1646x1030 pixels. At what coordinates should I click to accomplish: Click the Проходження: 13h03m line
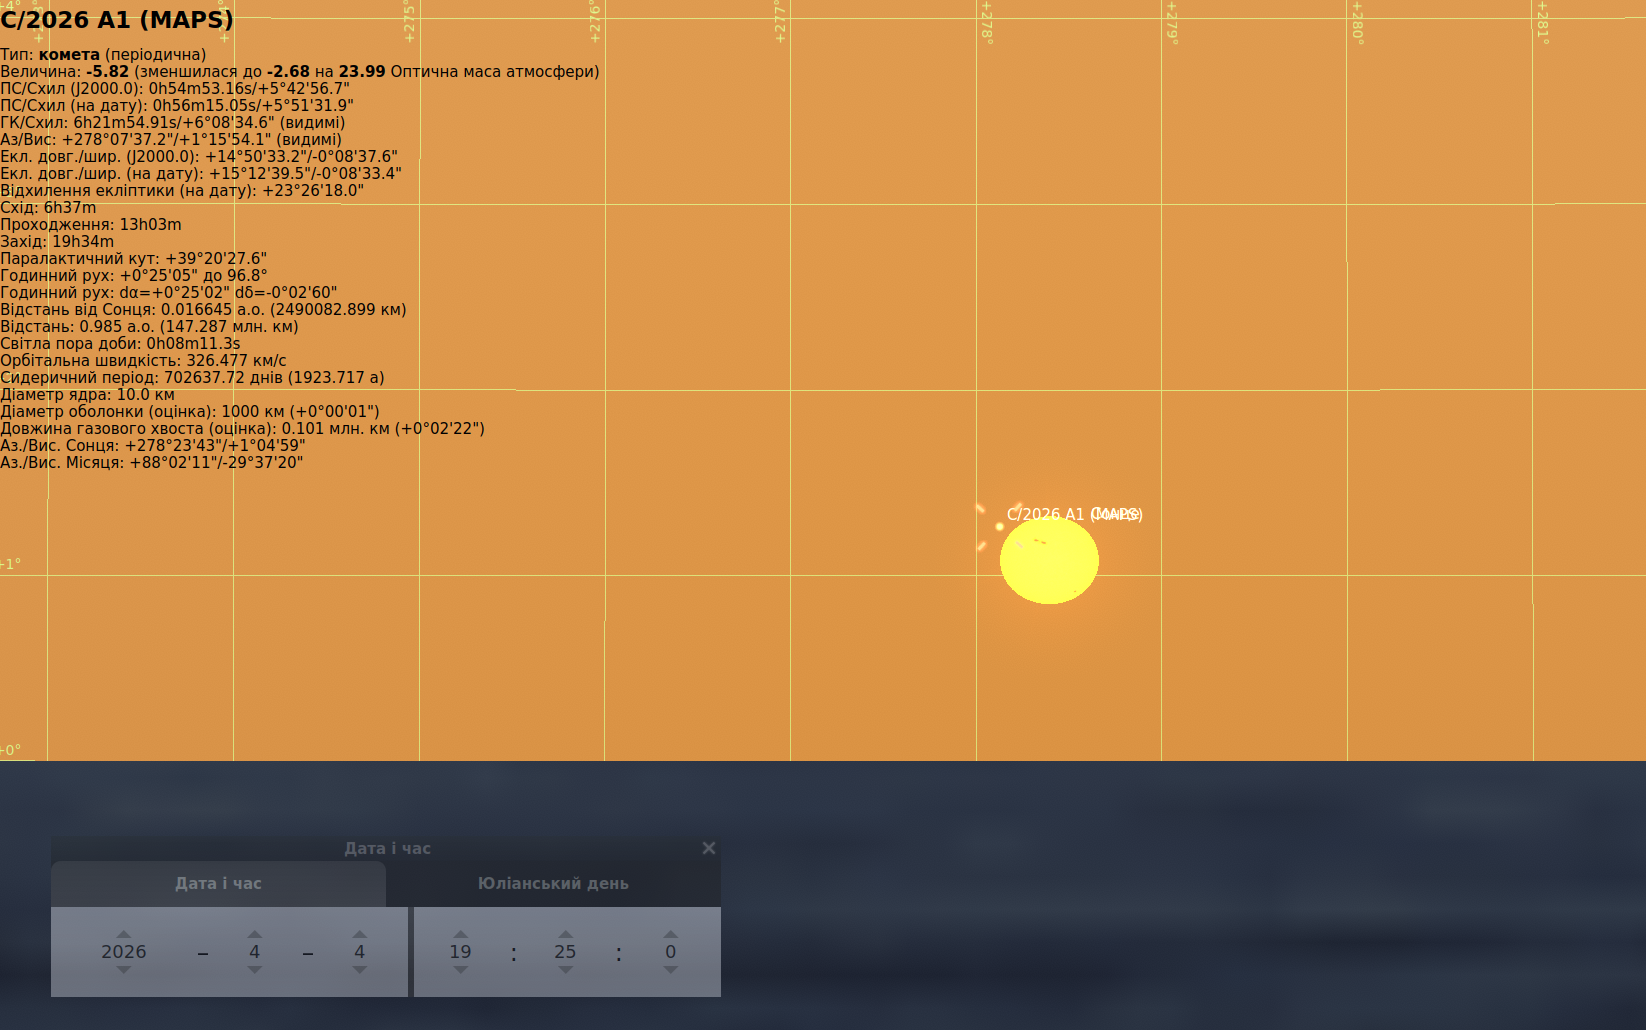[91, 225]
